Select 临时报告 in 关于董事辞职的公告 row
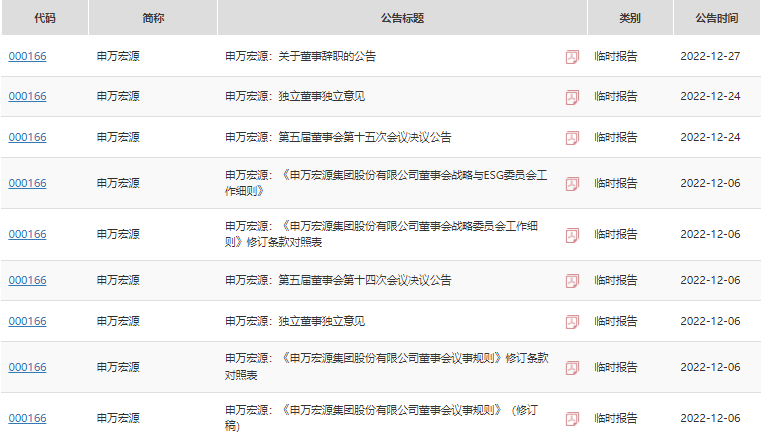The height and width of the screenshot is (443, 761). pos(615,56)
